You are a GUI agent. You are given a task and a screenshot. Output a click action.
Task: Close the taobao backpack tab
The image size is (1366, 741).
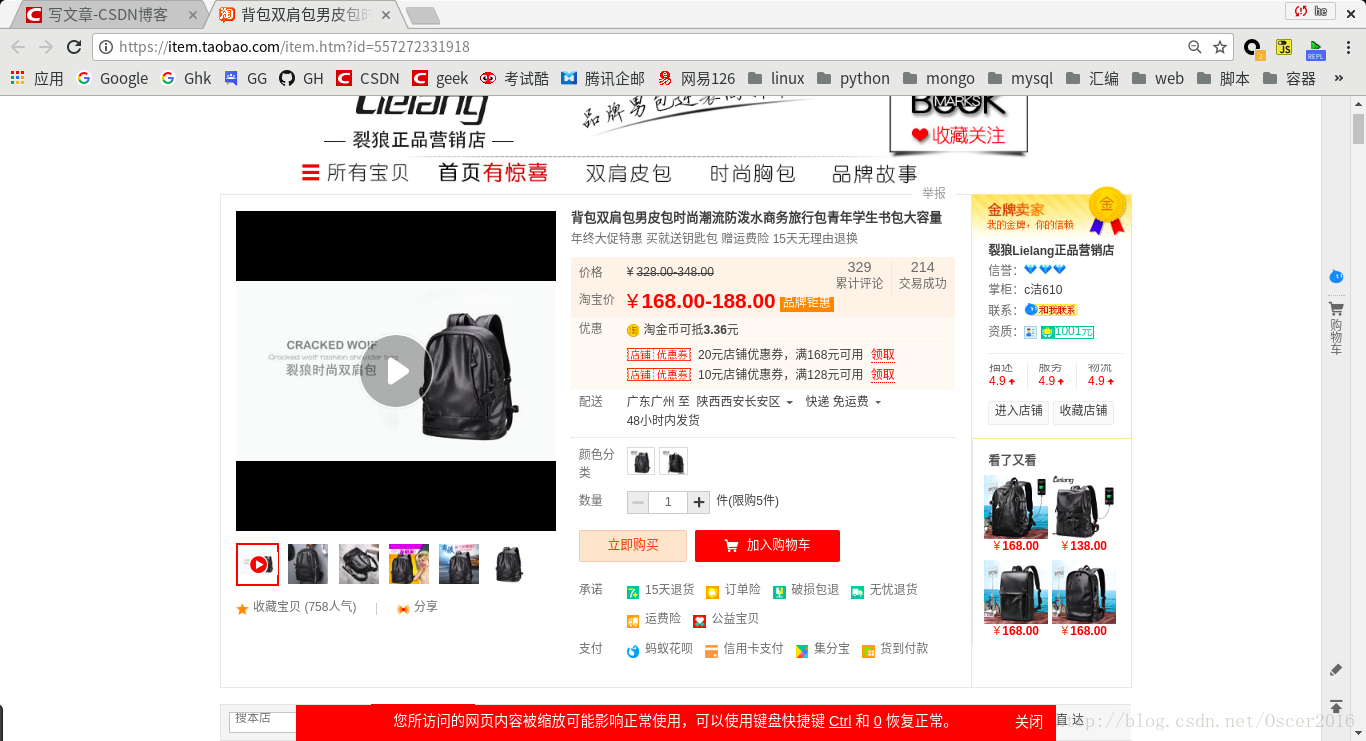[386, 15]
